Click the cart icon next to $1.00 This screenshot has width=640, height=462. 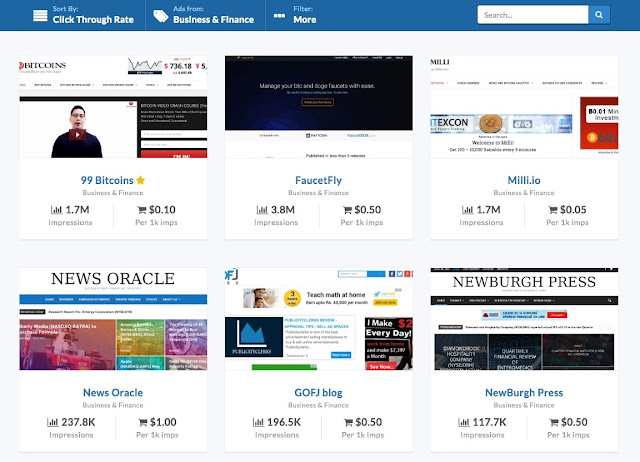[143, 422]
